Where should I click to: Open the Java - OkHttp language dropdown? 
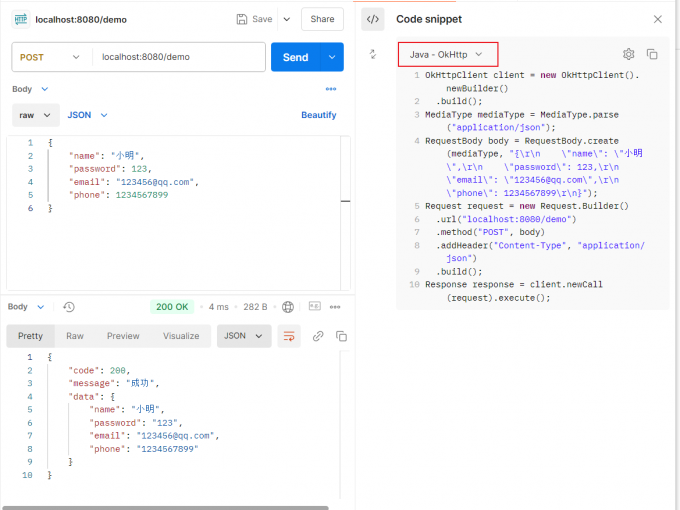[448, 55]
